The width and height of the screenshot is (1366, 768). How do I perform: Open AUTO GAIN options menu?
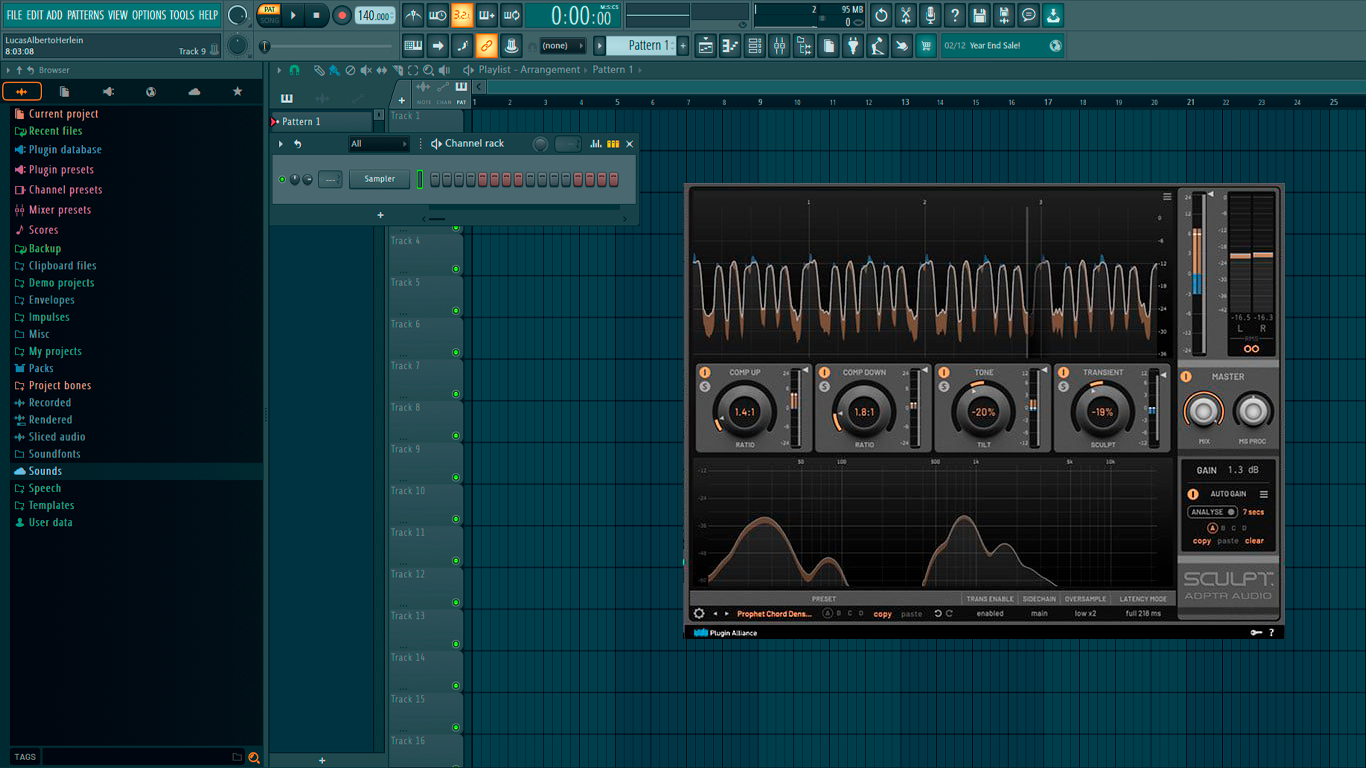tap(1264, 494)
